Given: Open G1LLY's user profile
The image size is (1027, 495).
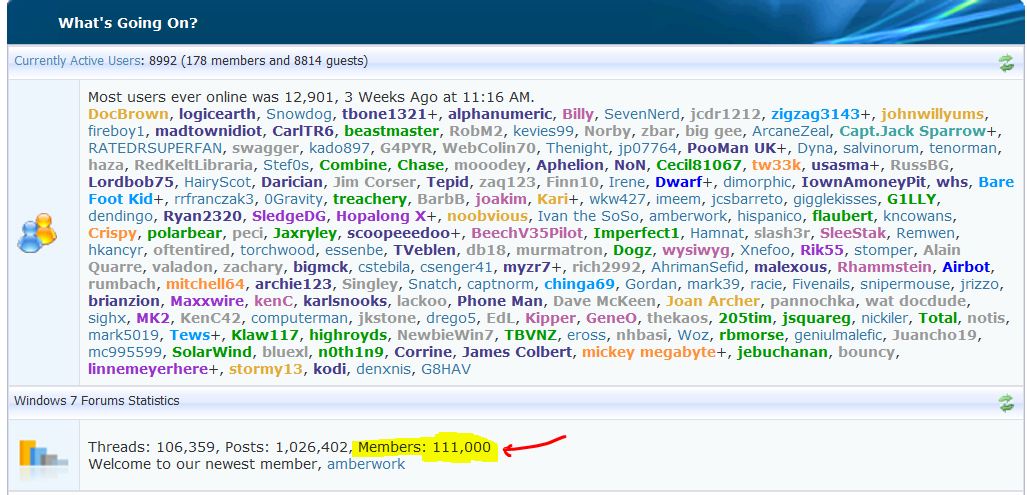Looking at the screenshot, I should (912, 199).
